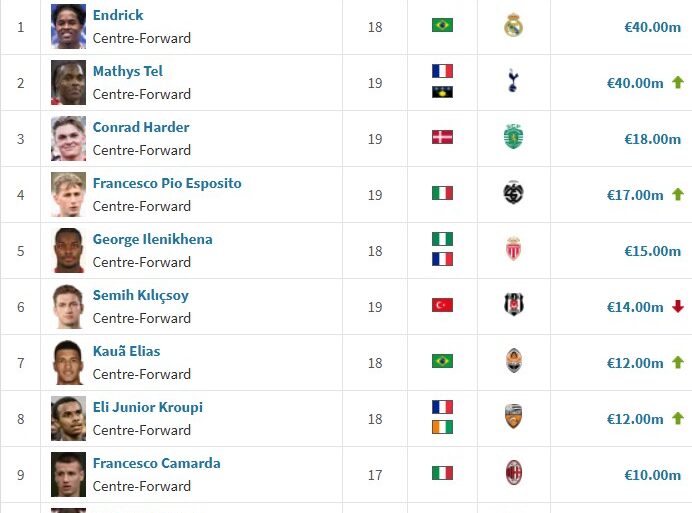Open Francesco Camarda's profile page

coord(156,463)
